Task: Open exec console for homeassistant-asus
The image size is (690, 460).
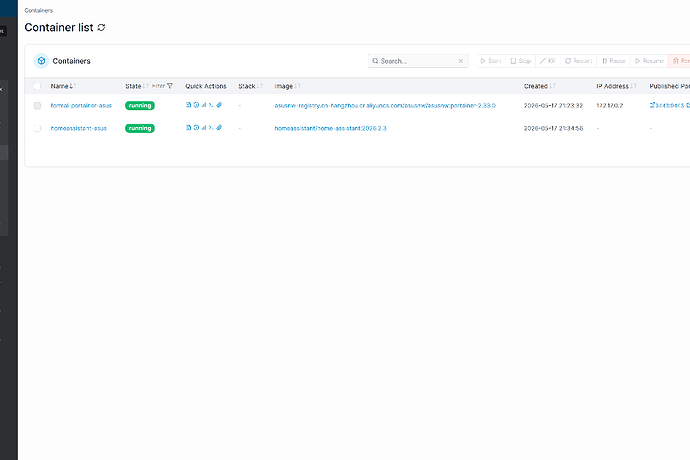Action: point(211,128)
